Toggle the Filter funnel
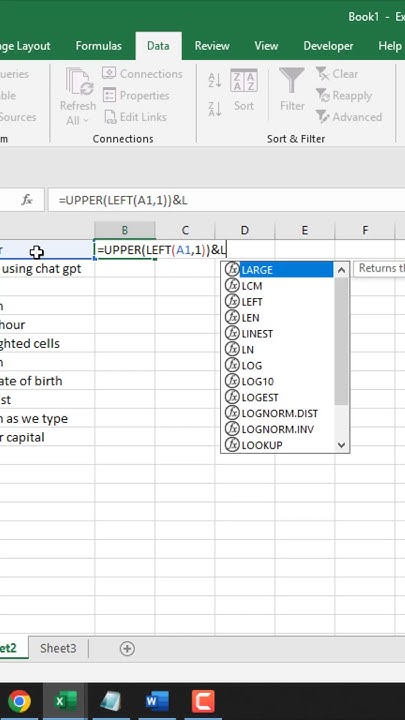 coord(292,90)
